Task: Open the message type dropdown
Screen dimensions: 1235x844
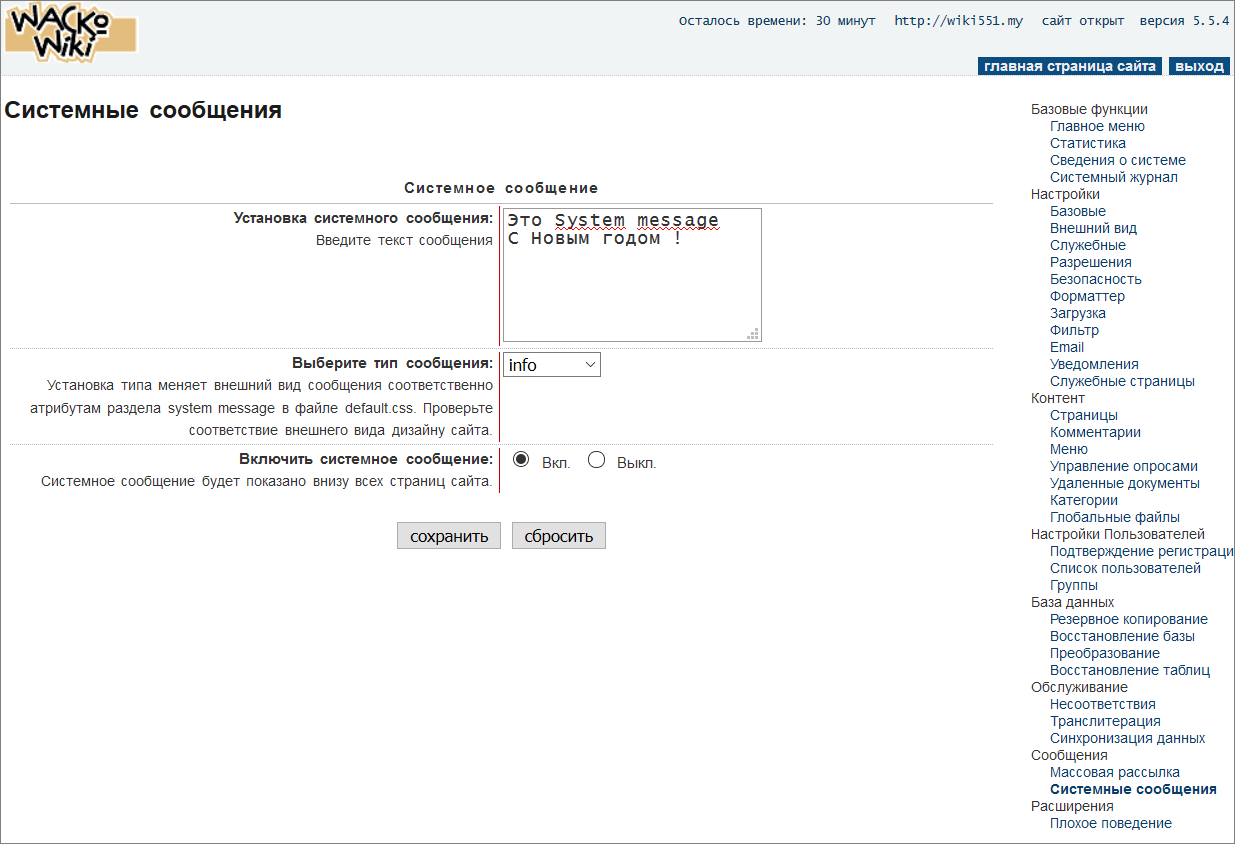Action: point(551,365)
